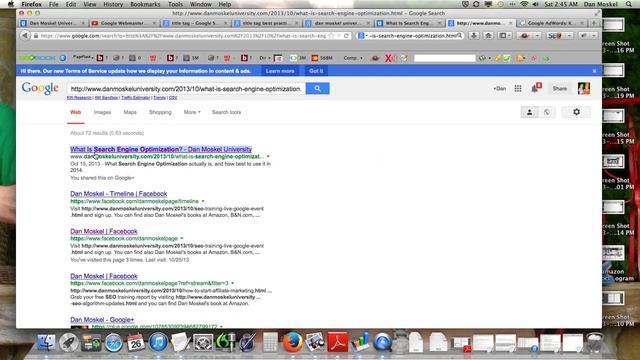Open the Google account profile photo
This screenshot has width=640, height=360.
coord(584,88)
